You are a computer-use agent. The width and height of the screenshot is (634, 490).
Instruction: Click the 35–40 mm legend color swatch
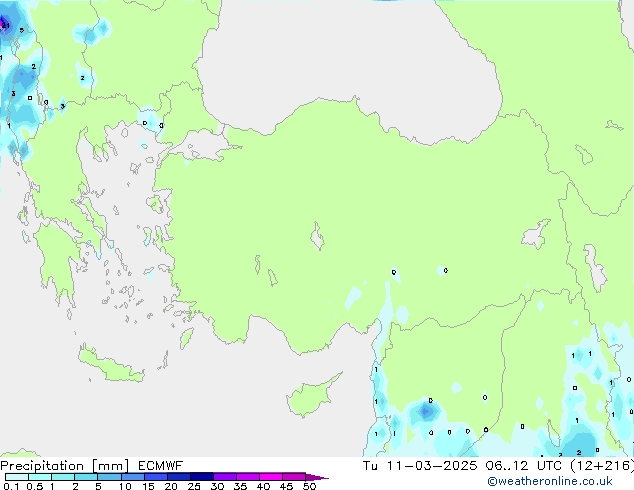[x=248, y=477]
